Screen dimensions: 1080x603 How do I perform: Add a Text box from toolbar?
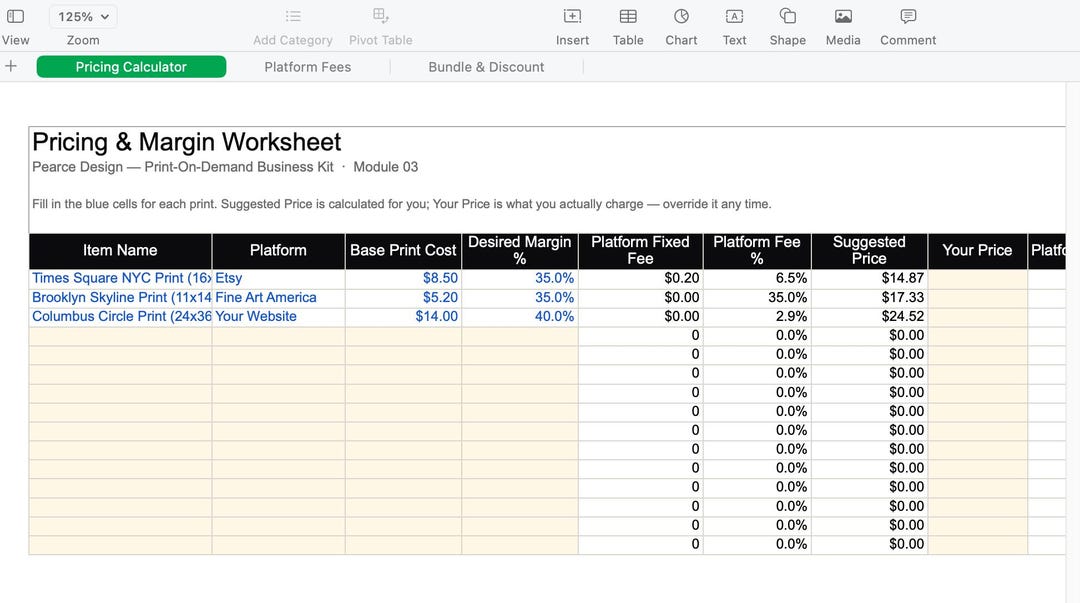(x=734, y=16)
